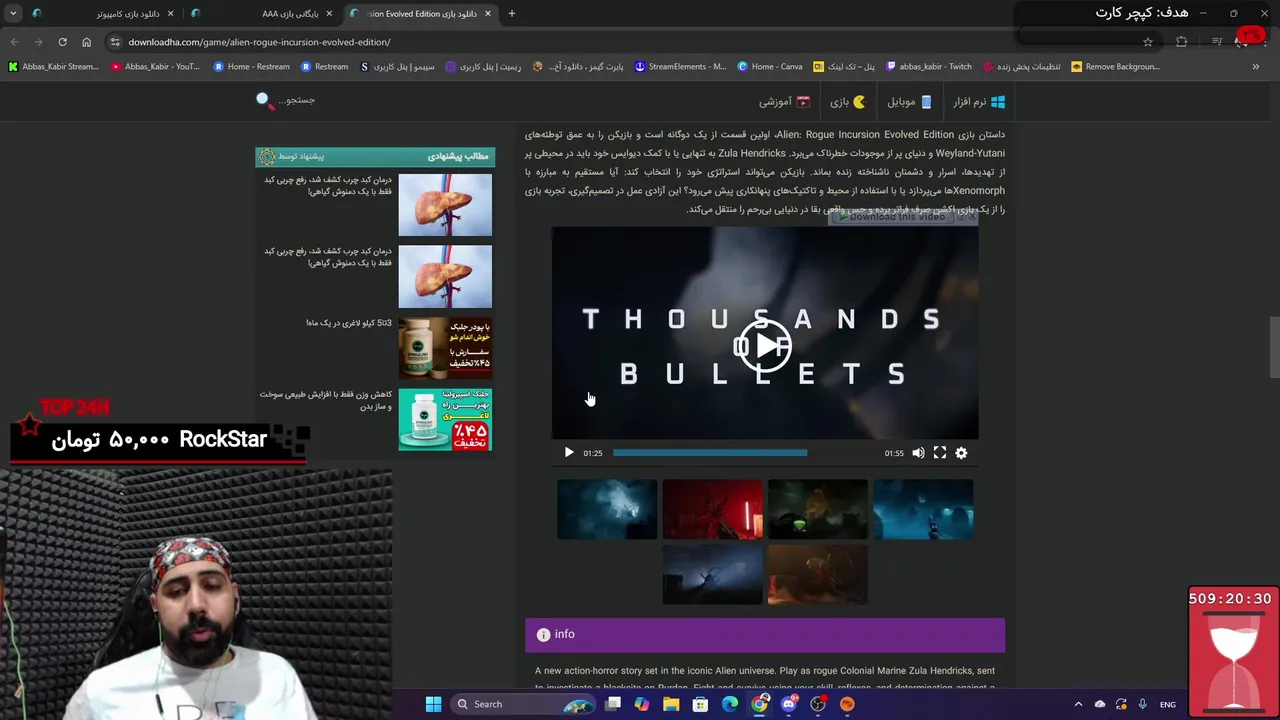Open OBS Studio from taskbar
1280x720 pixels.
pos(818,704)
